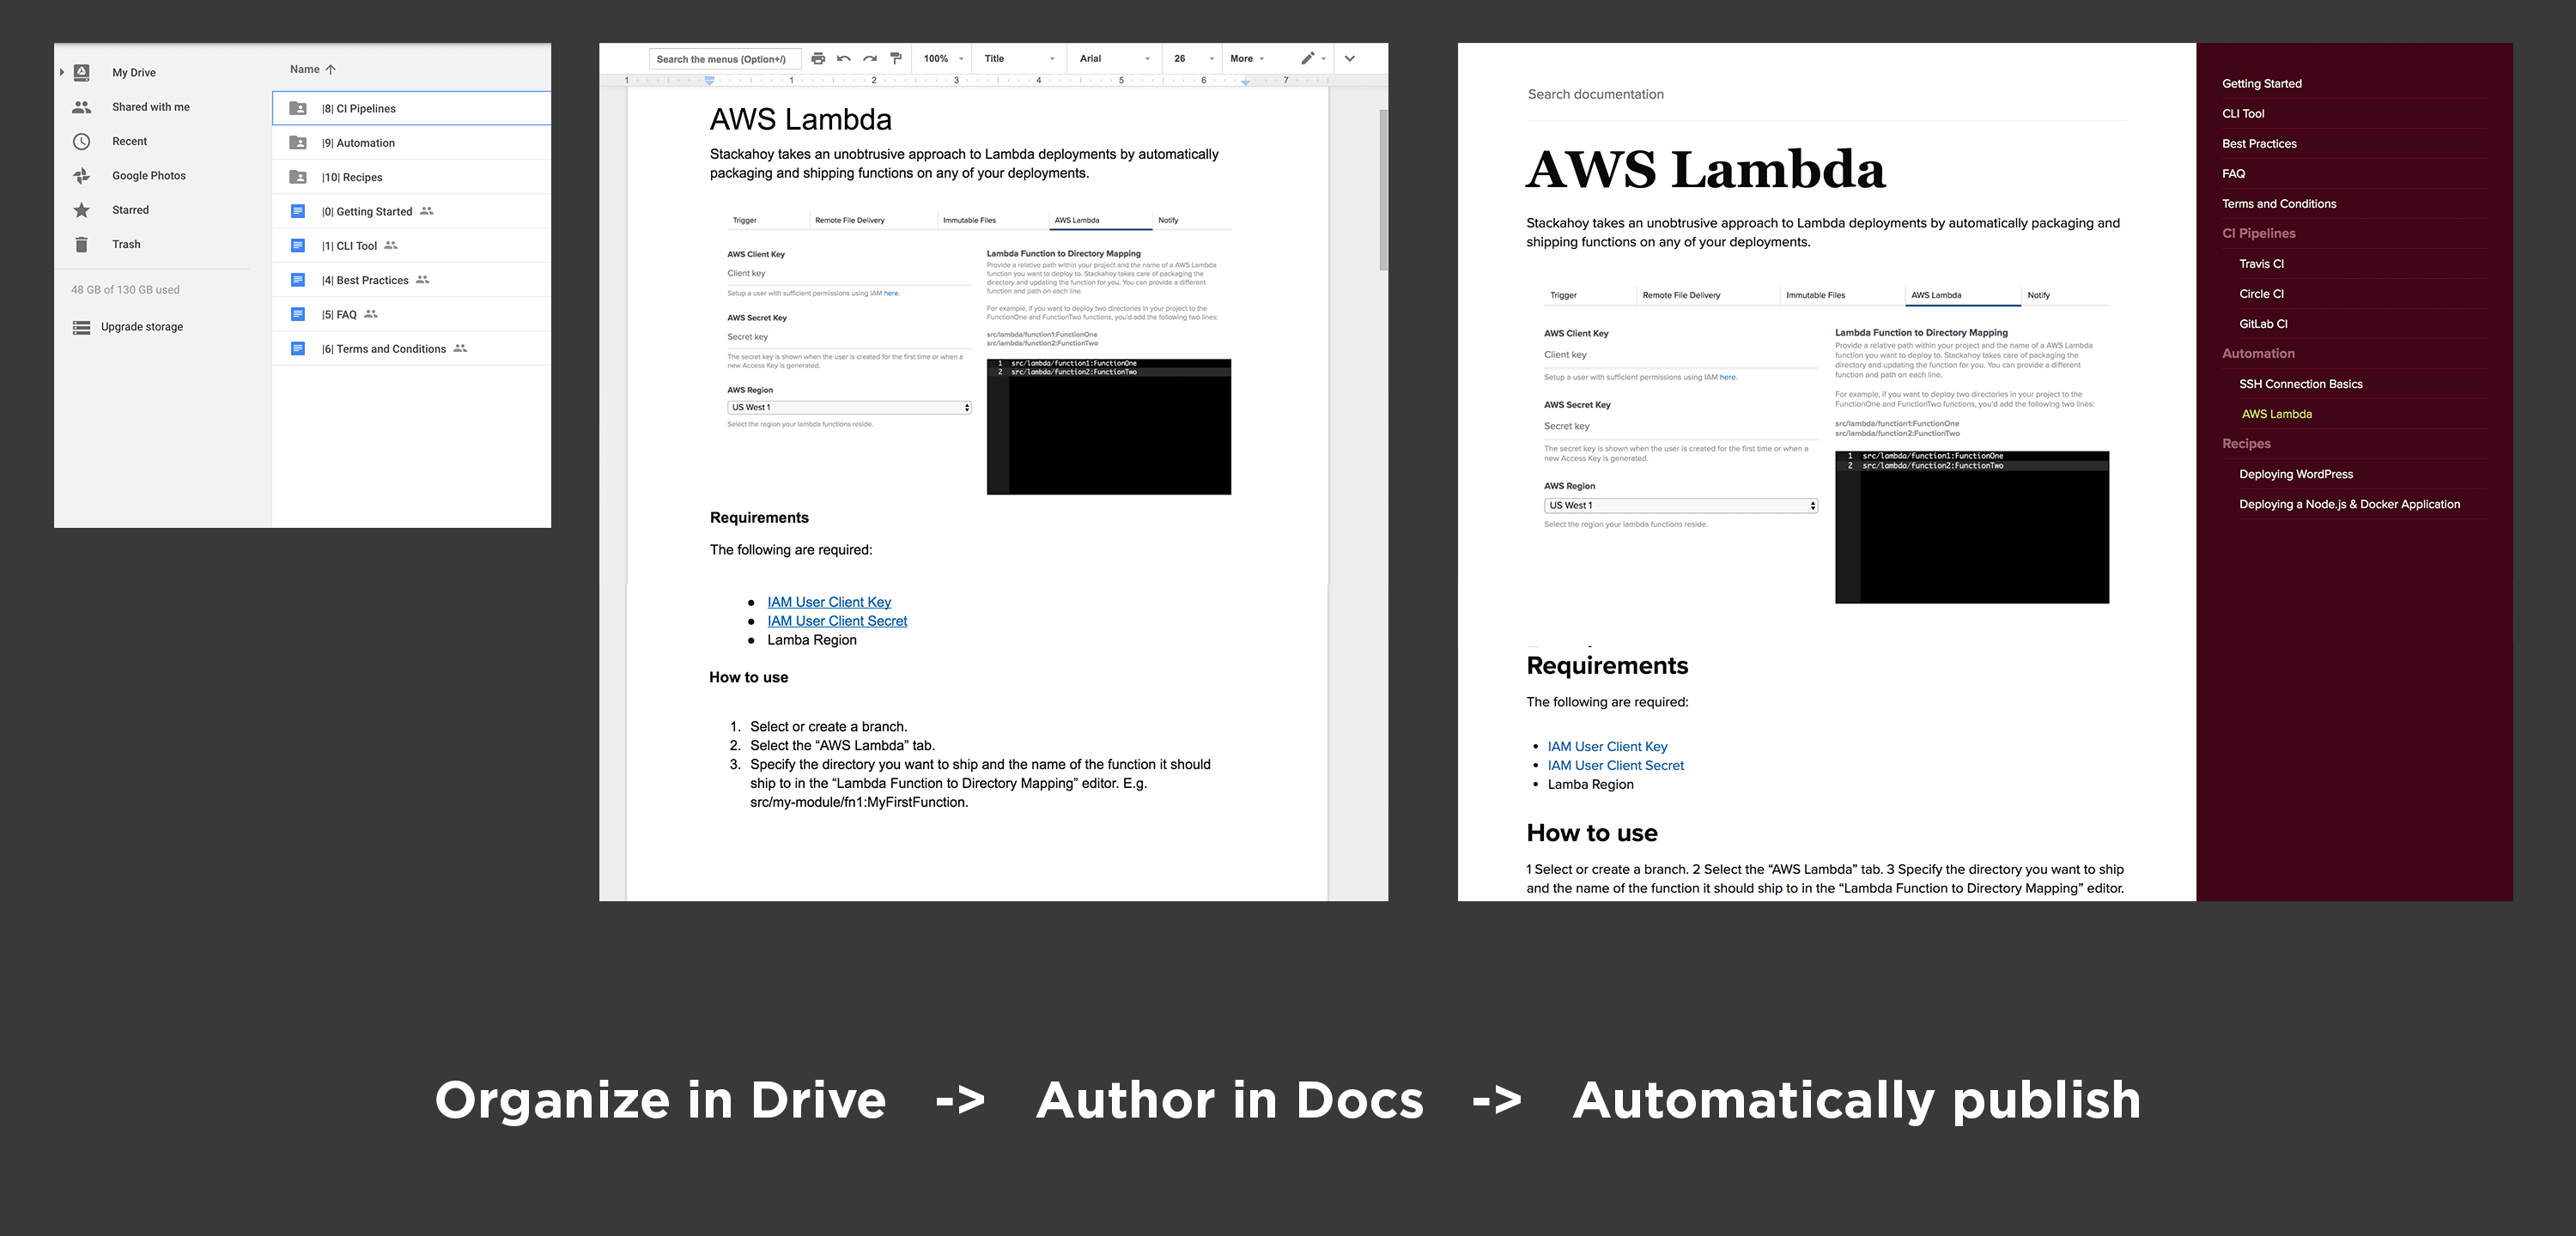Open the font size 26 dropdown
This screenshot has height=1236, width=2576.
[1194, 58]
